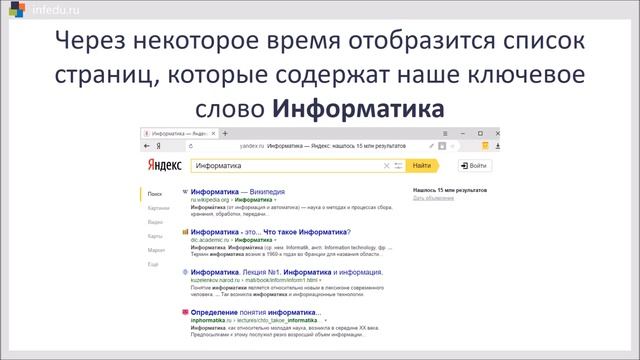640x360 pixels.
Task: Select the "Поиск" sidebar tab
Action: point(155,194)
